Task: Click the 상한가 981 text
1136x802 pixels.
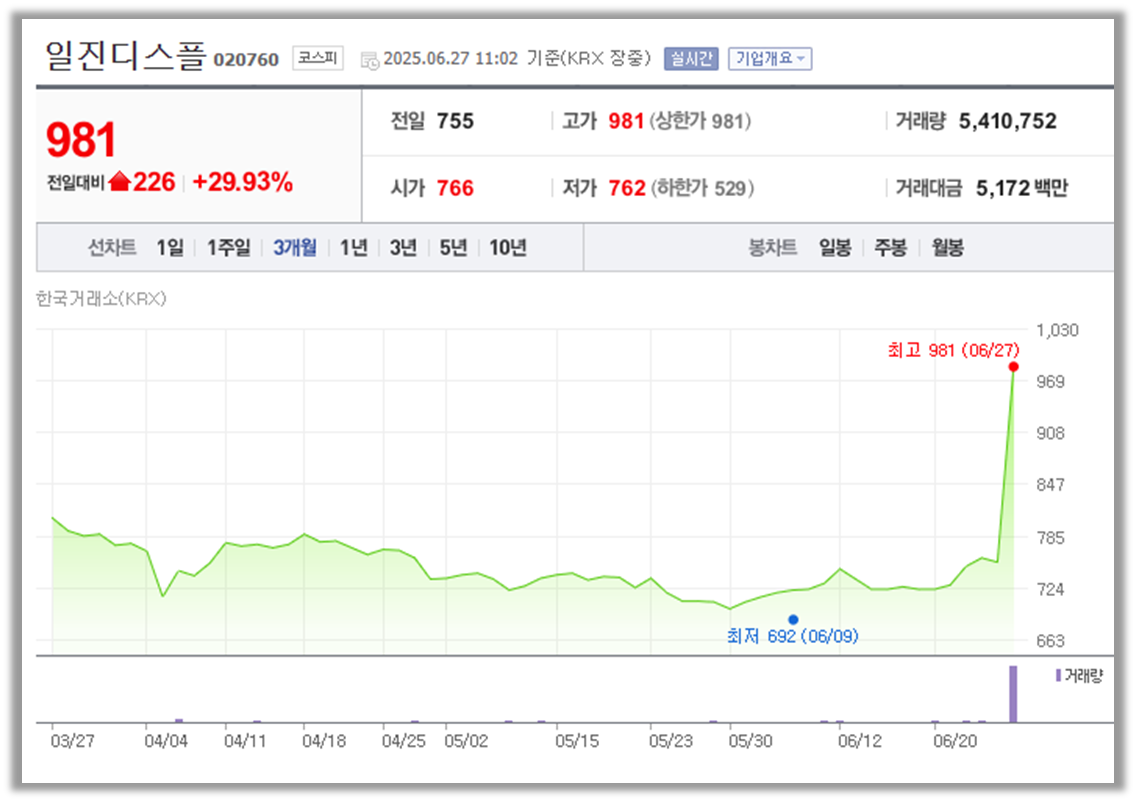Action: click(700, 121)
